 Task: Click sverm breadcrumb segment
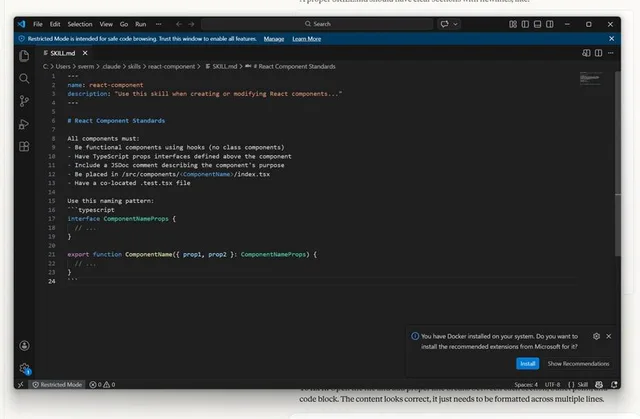coord(86,67)
